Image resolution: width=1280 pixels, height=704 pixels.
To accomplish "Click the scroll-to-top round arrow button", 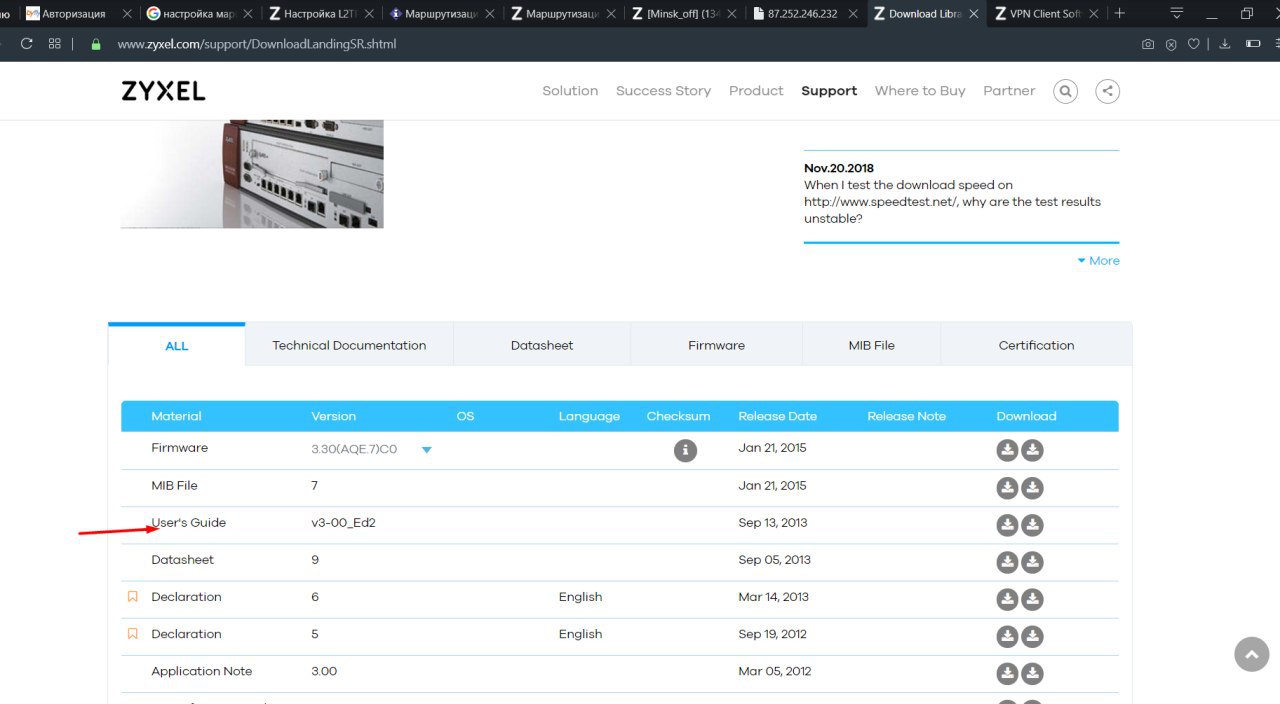I will tap(1251, 655).
